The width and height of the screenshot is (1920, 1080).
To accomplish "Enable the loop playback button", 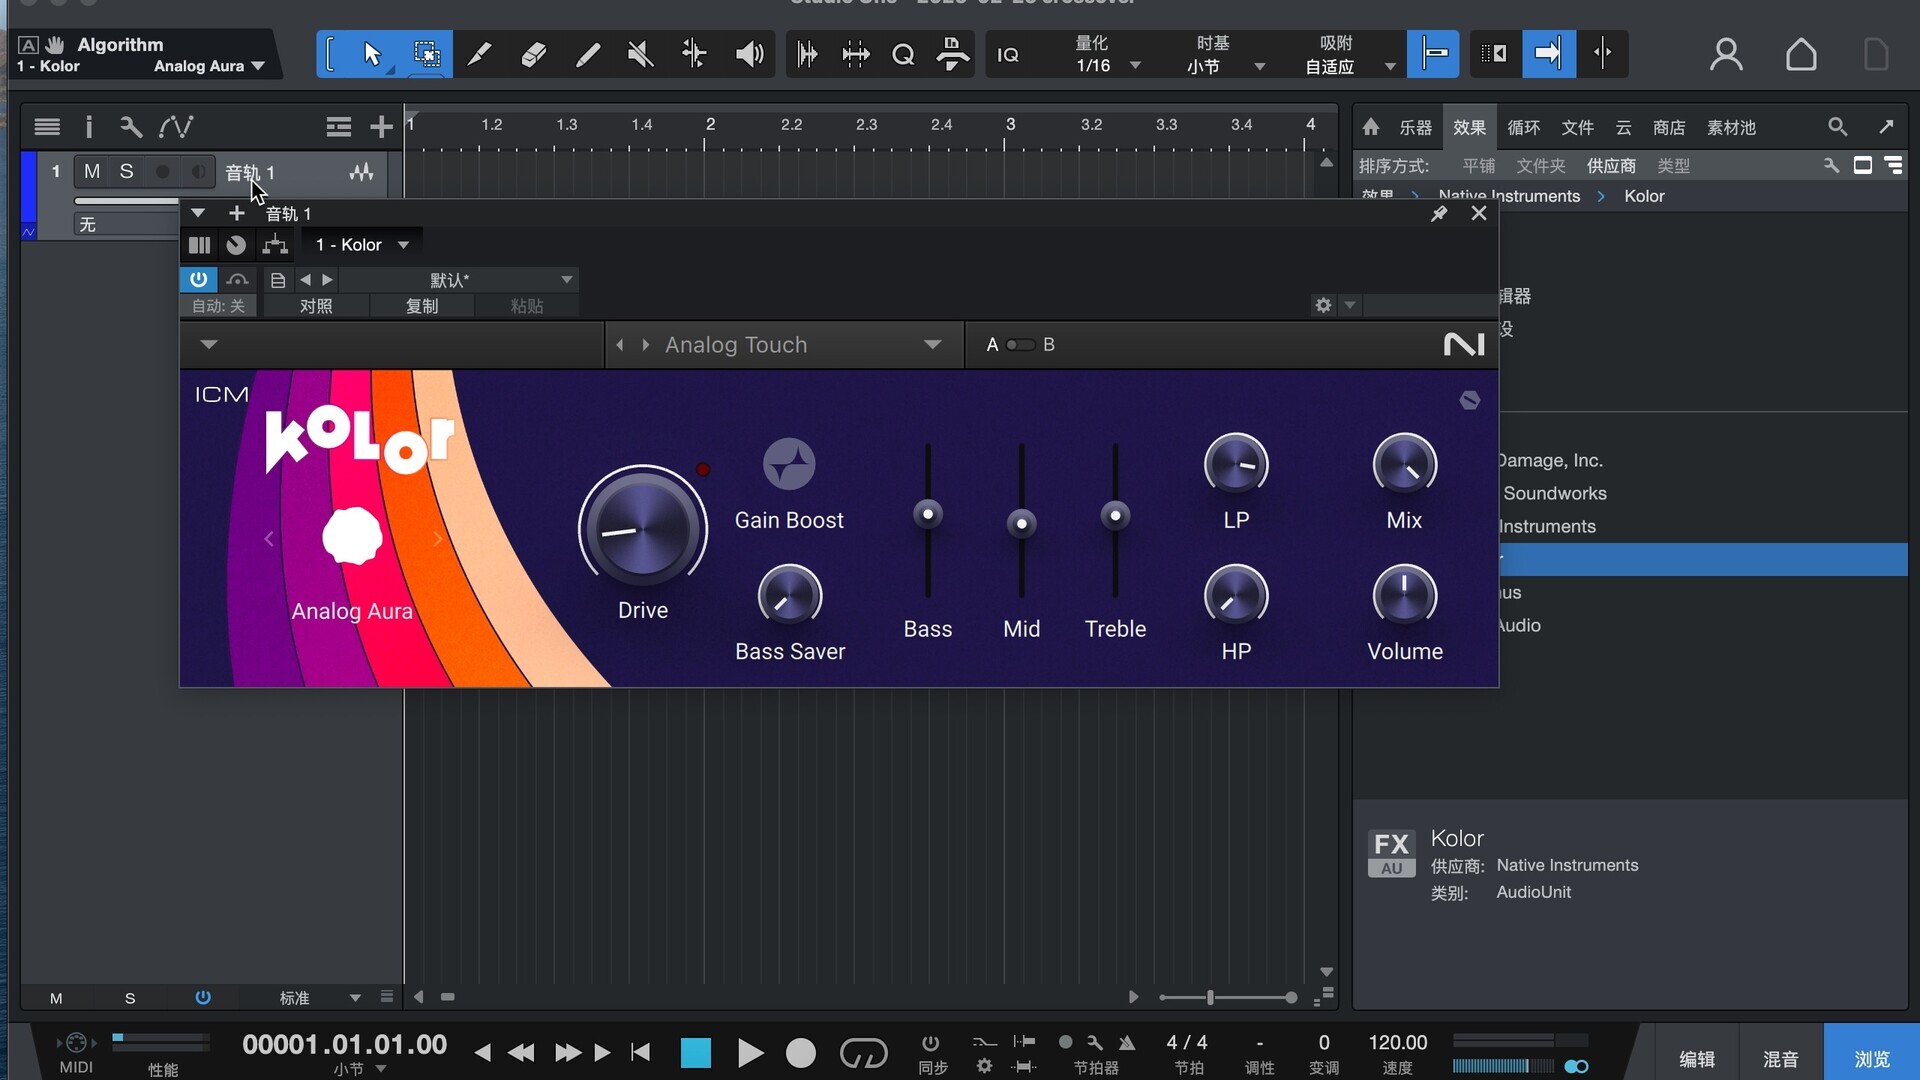I will pos(863,1053).
